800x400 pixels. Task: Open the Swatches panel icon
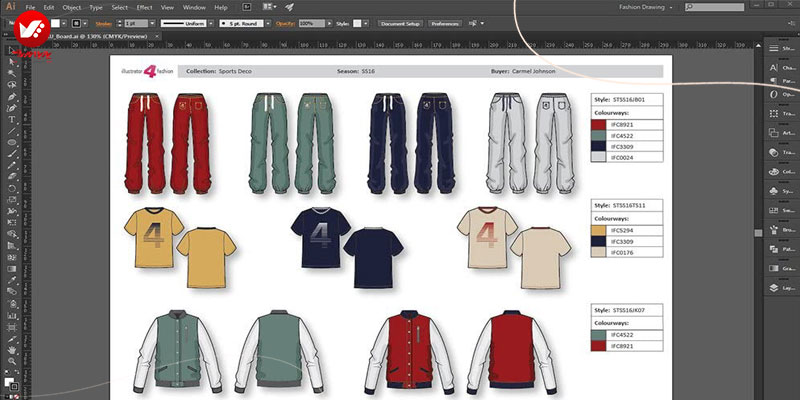774,210
